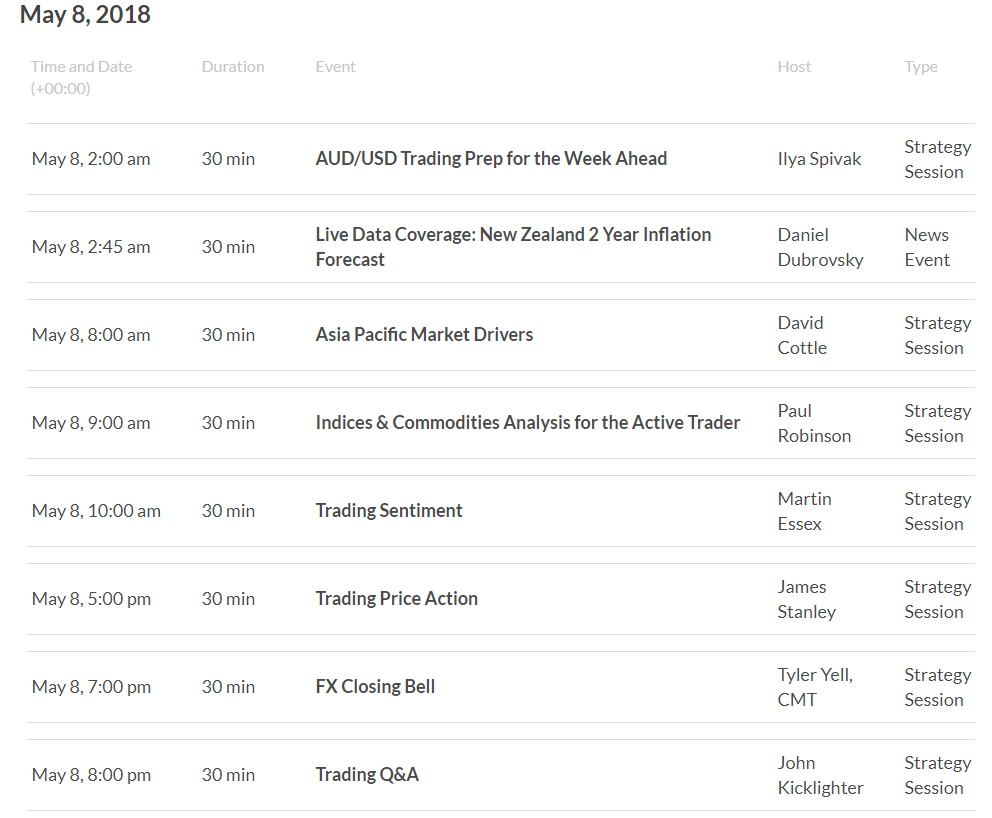Open the Asia Pacific Market Drivers event
992x818 pixels.
(x=424, y=334)
